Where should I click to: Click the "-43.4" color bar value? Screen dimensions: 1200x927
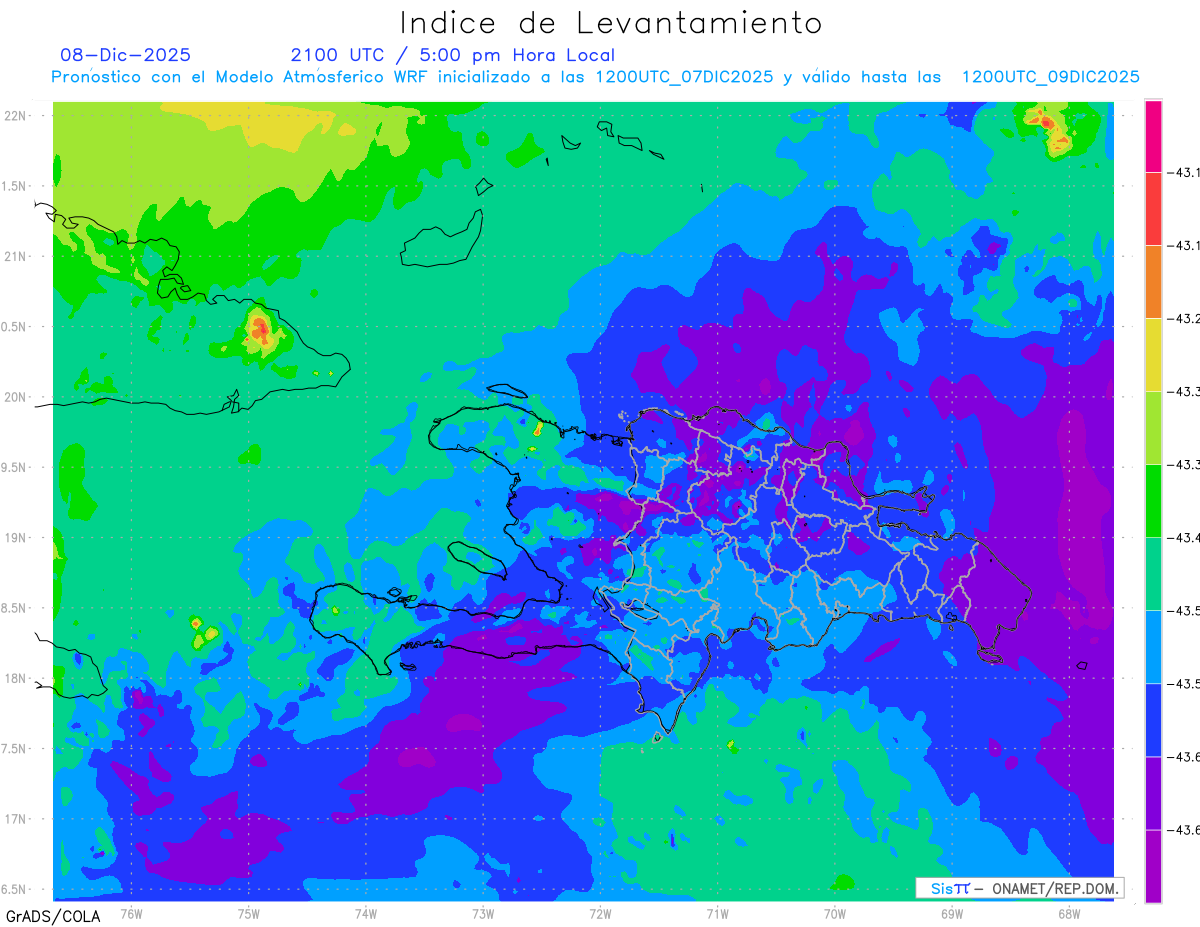[x=1185, y=538]
